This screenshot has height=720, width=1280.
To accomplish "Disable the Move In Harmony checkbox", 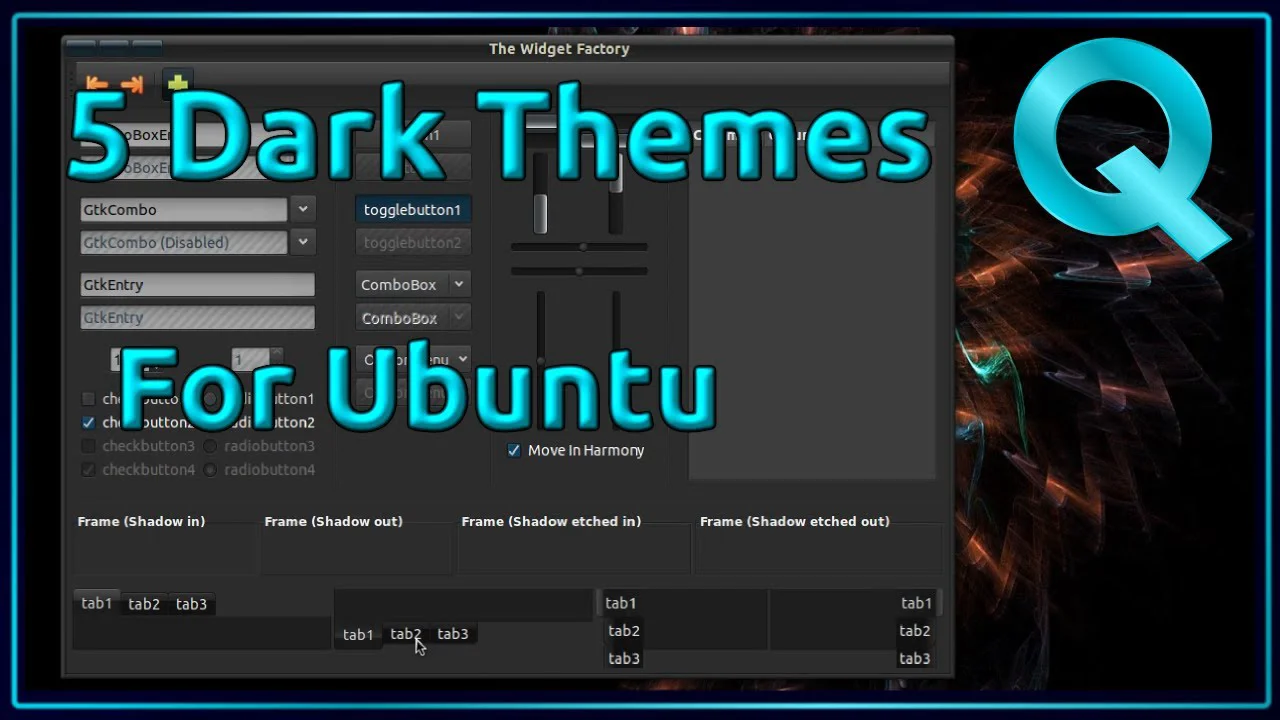I will [x=514, y=451].
